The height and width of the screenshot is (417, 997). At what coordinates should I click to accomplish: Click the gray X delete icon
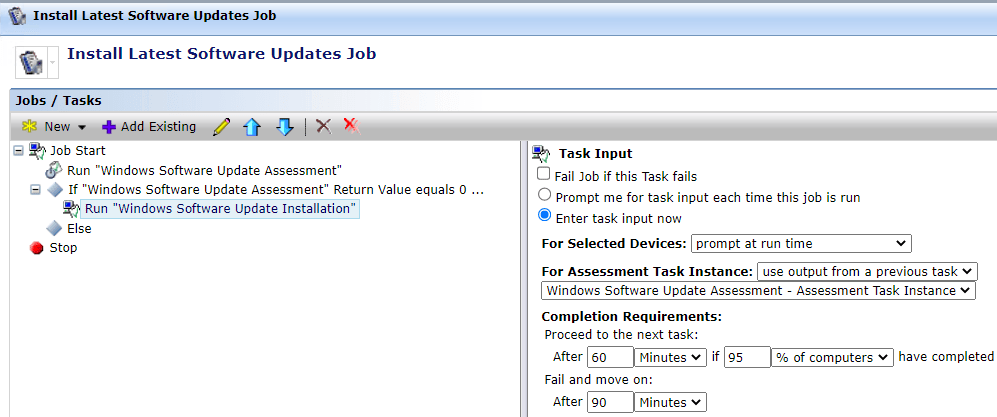pyautogui.click(x=323, y=126)
